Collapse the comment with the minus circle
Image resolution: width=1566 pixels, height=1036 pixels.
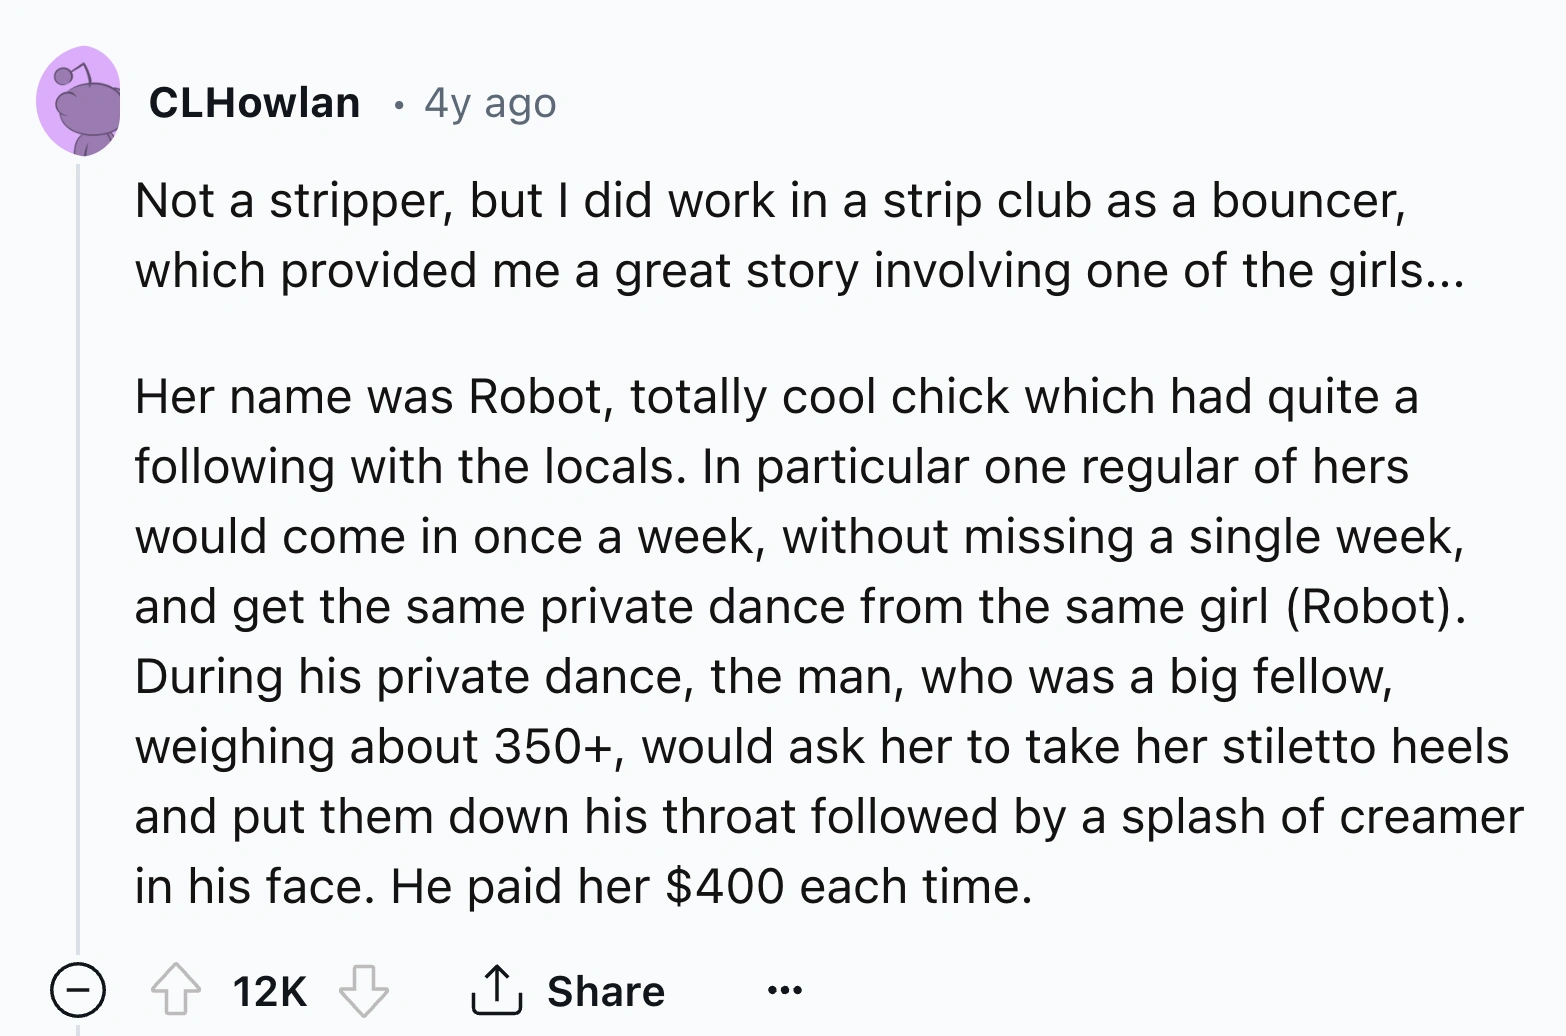pyautogui.click(x=78, y=990)
